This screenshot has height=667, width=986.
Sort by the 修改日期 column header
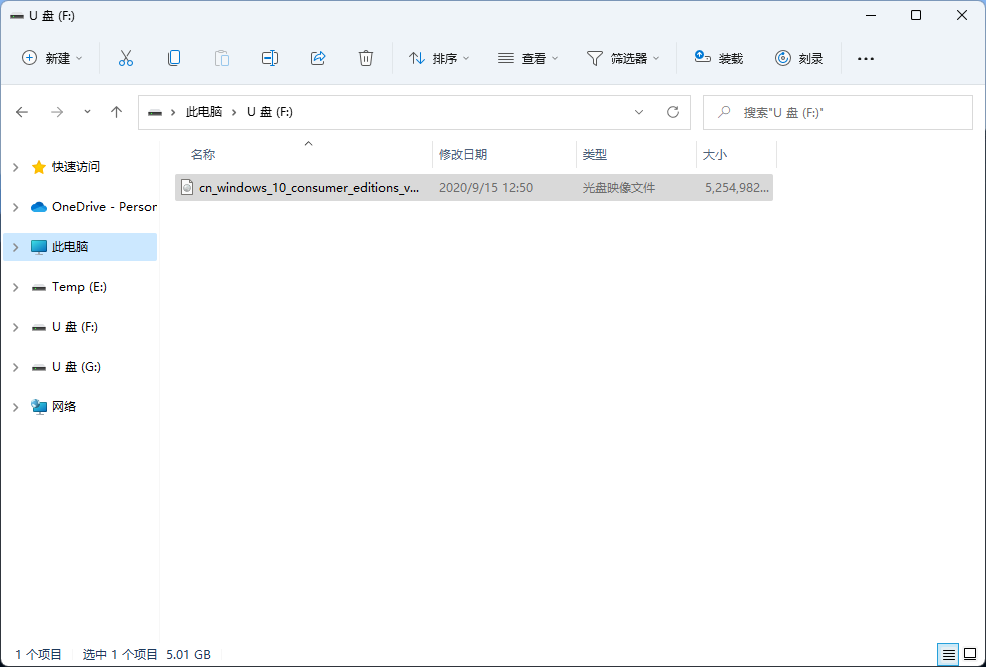click(x=463, y=155)
